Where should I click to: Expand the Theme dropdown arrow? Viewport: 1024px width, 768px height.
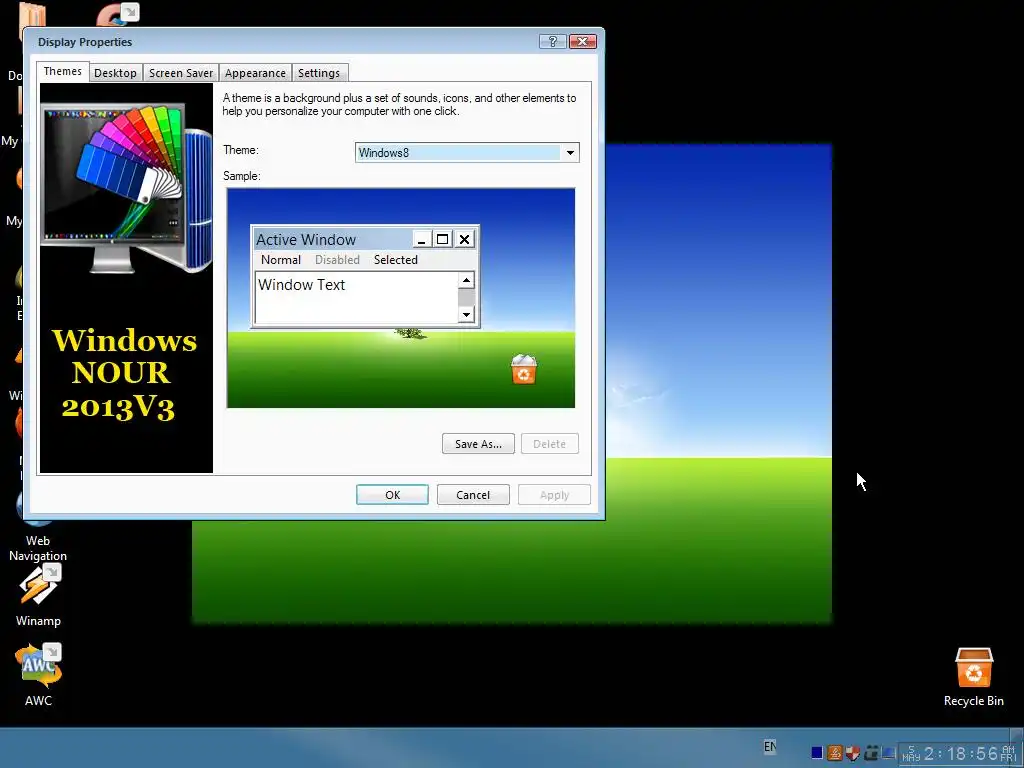(569, 153)
